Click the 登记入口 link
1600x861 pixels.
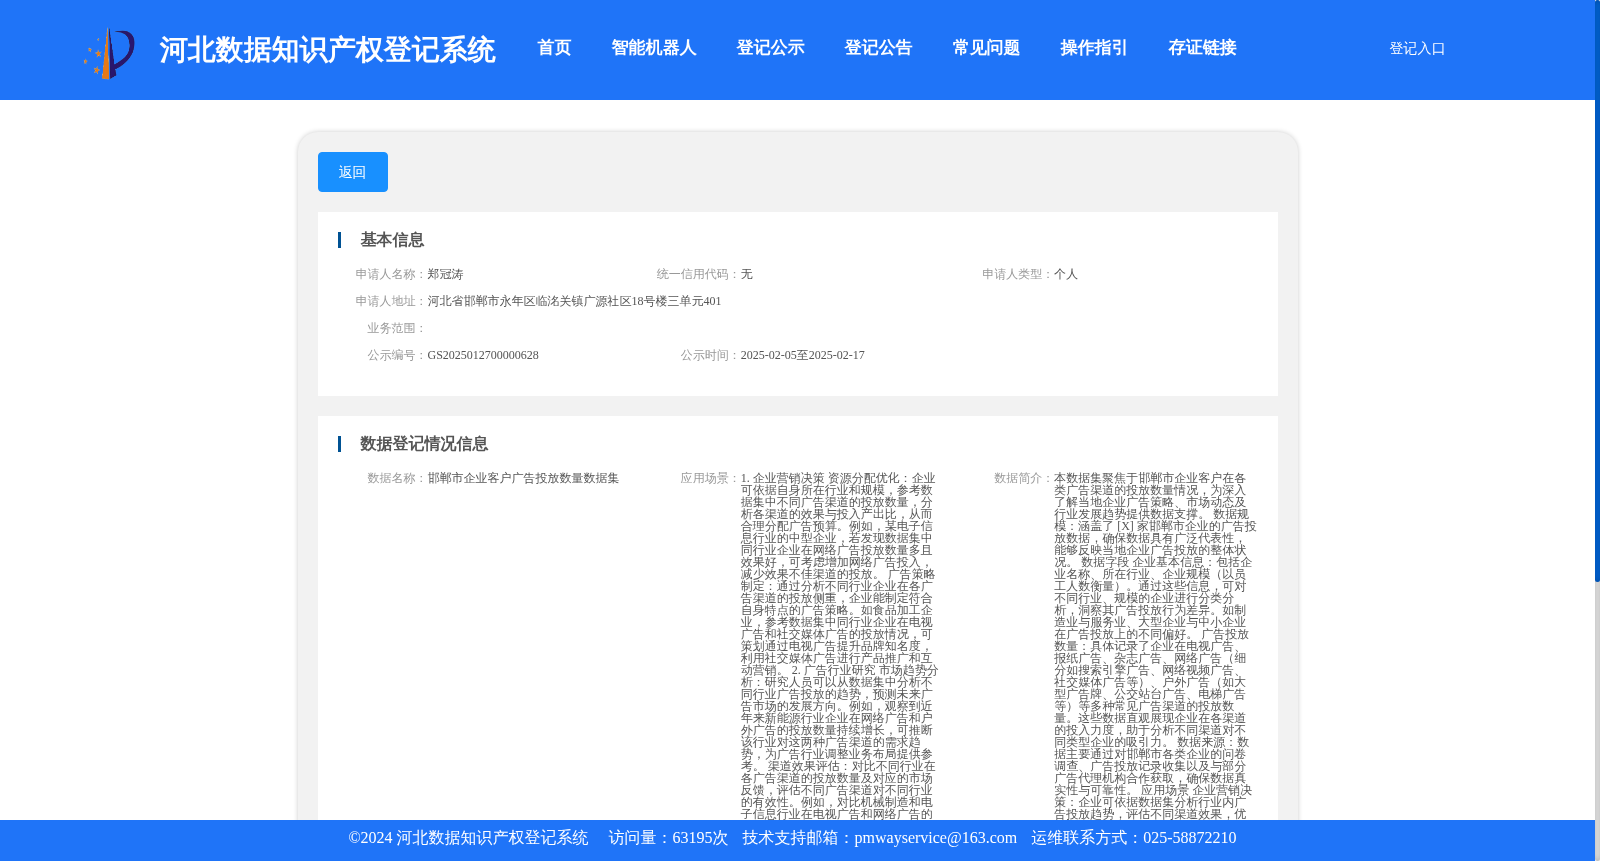(x=1417, y=48)
